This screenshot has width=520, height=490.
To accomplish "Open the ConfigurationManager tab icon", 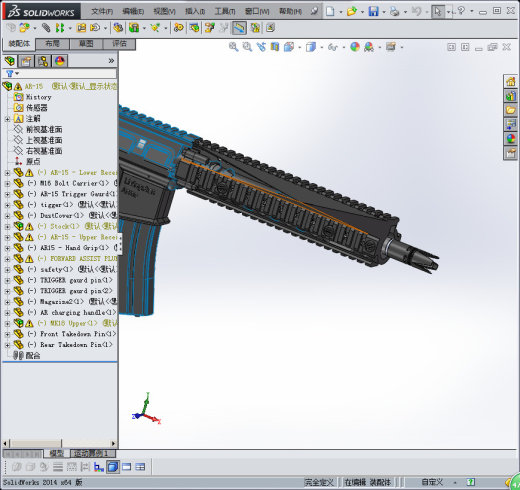I will click(43, 61).
